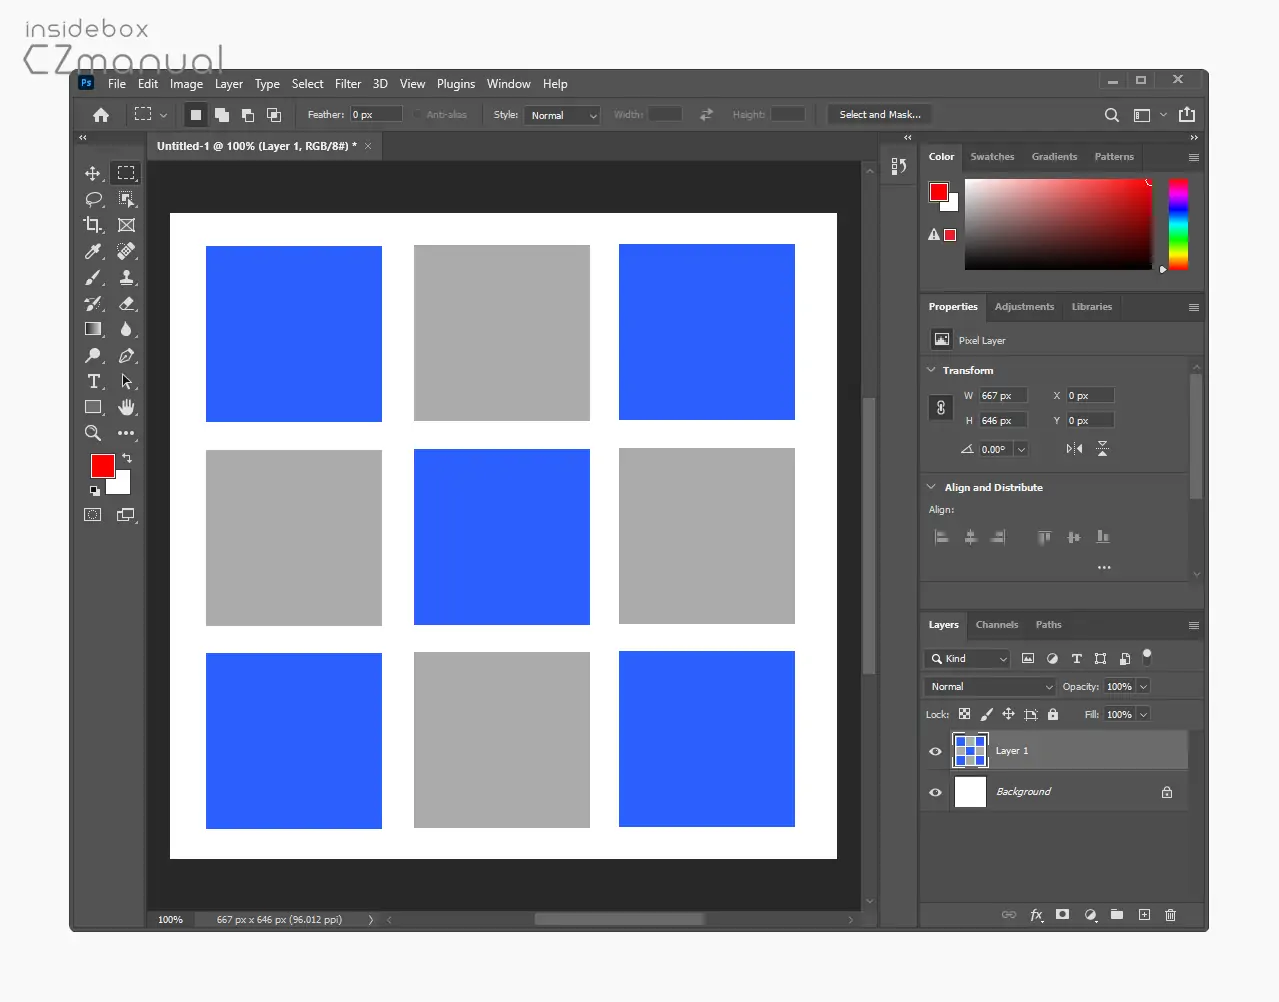Select the Lasso tool
This screenshot has height=1002, width=1279.
click(x=93, y=199)
